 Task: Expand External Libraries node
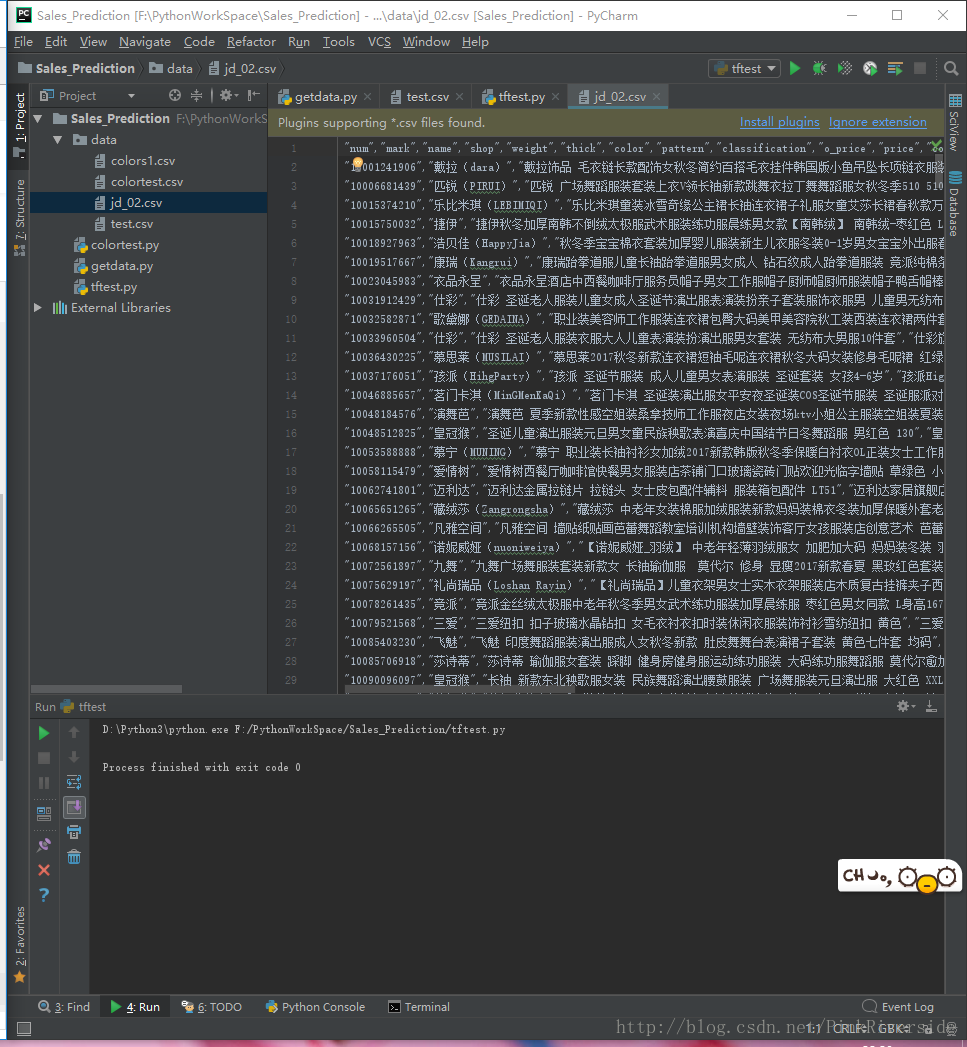38,308
